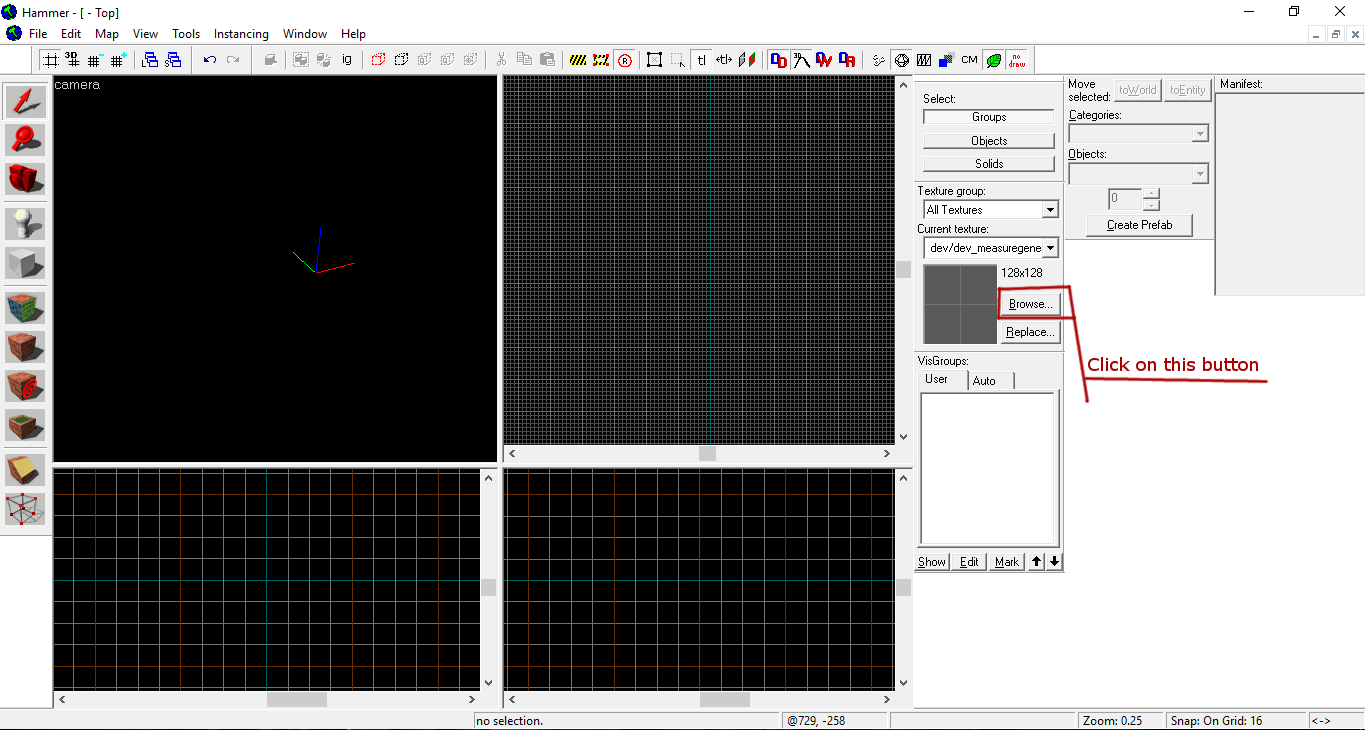1366x730 pixels.
Task: Select the Entity tool with light bulb
Action: click(25, 224)
